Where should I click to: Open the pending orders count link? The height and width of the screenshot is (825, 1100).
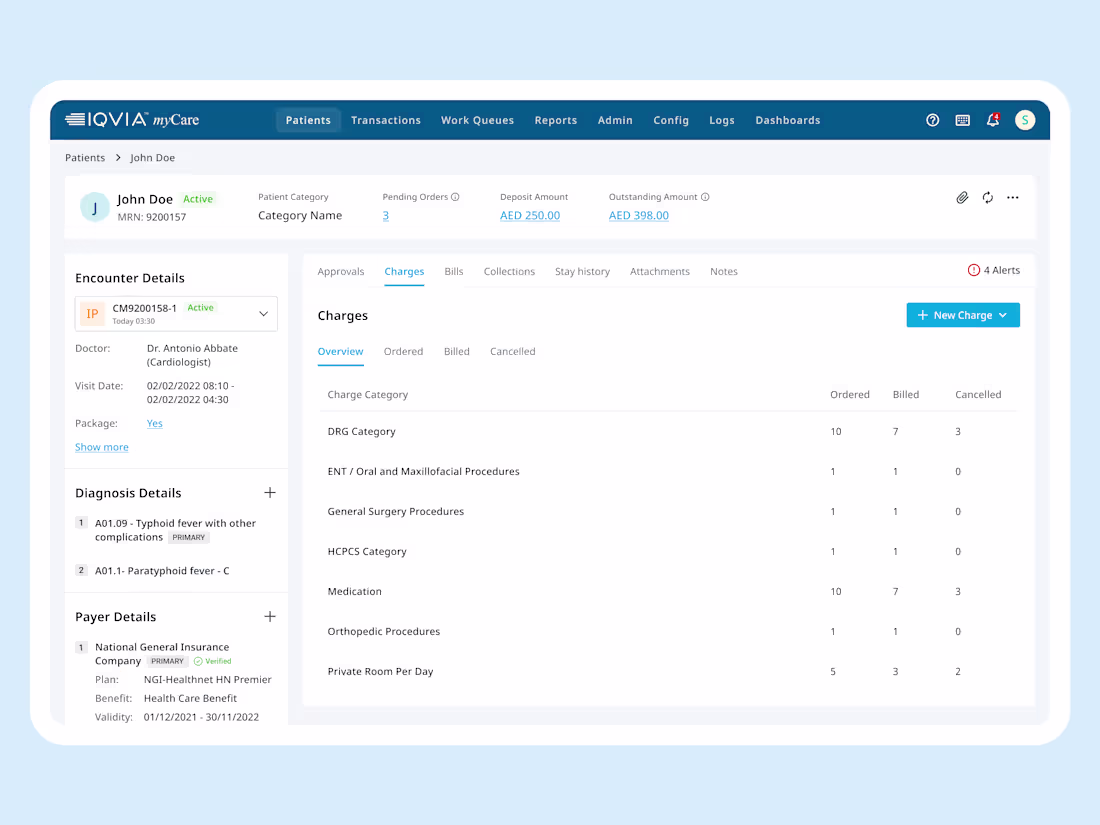[386, 215]
